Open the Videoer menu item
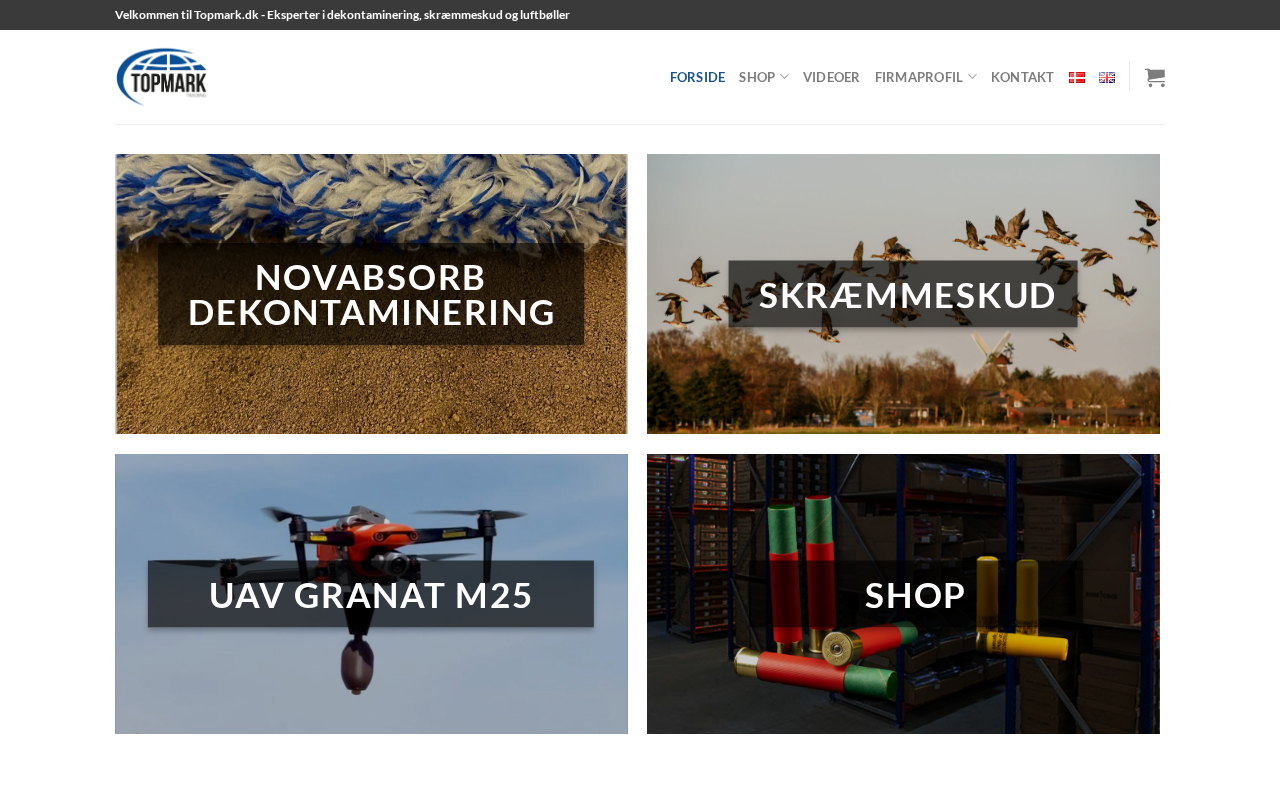 point(831,77)
